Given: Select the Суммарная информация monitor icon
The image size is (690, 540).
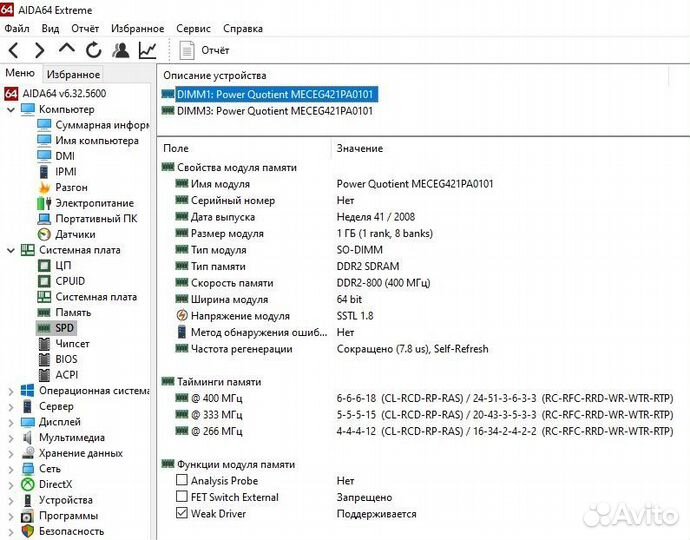Looking at the screenshot, I should [x=44, y=125].
